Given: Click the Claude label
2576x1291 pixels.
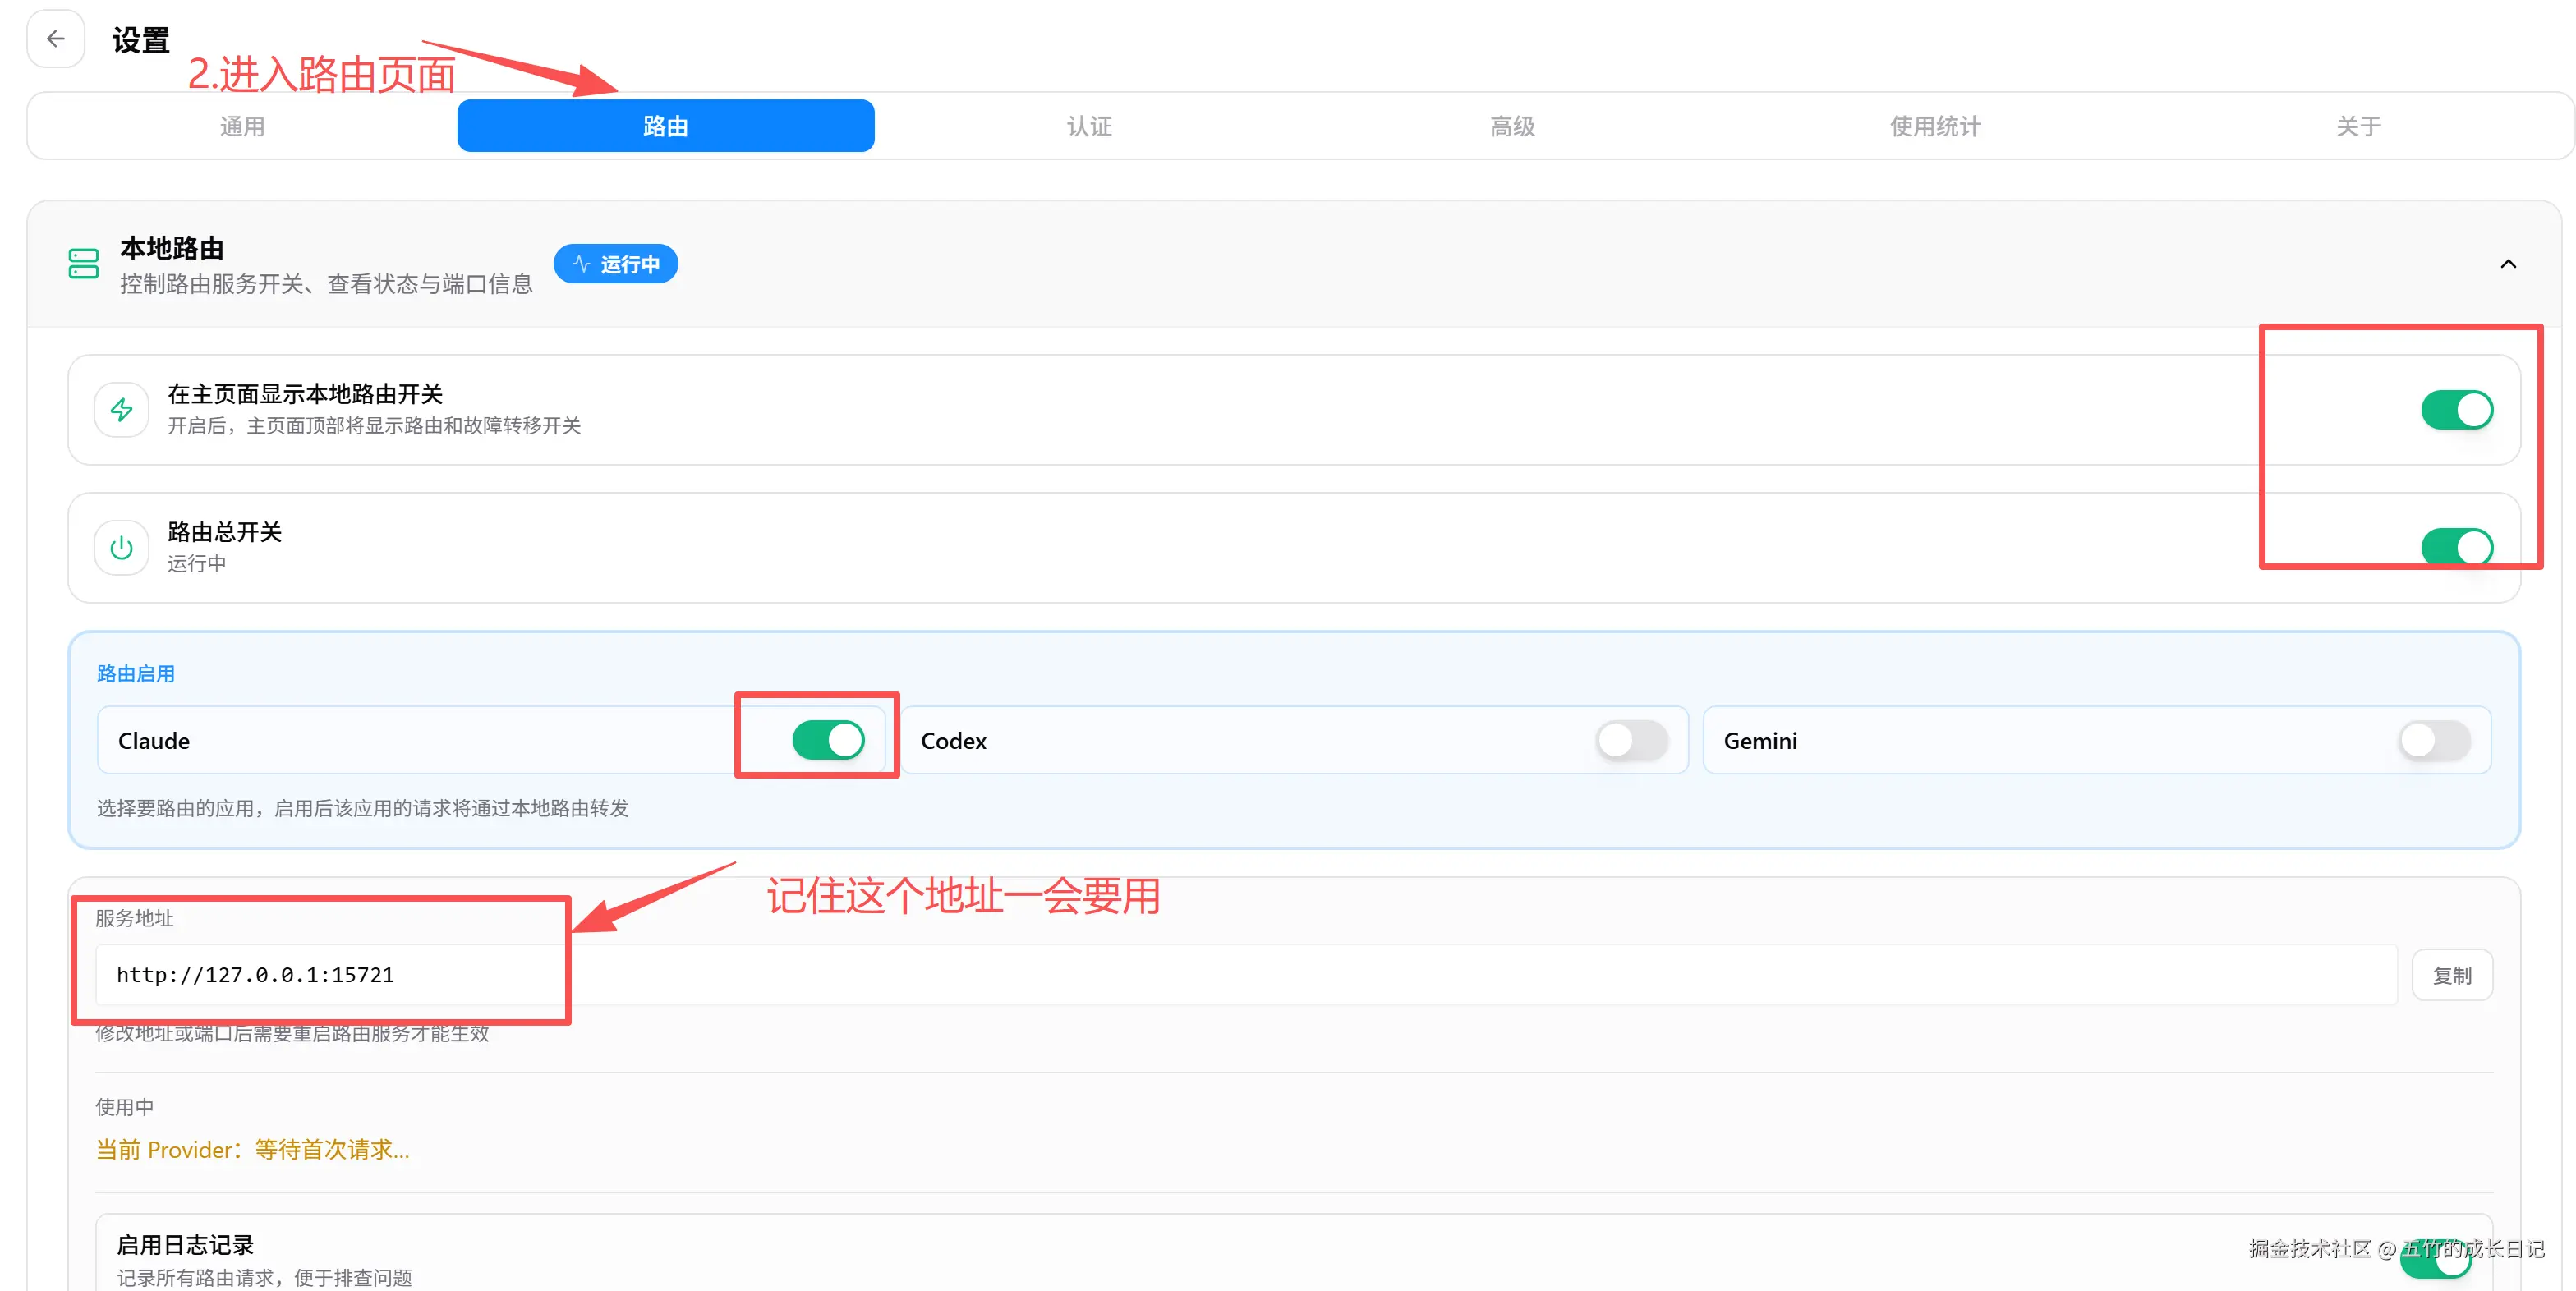Looking at the screenshot, I should [154, 741].
